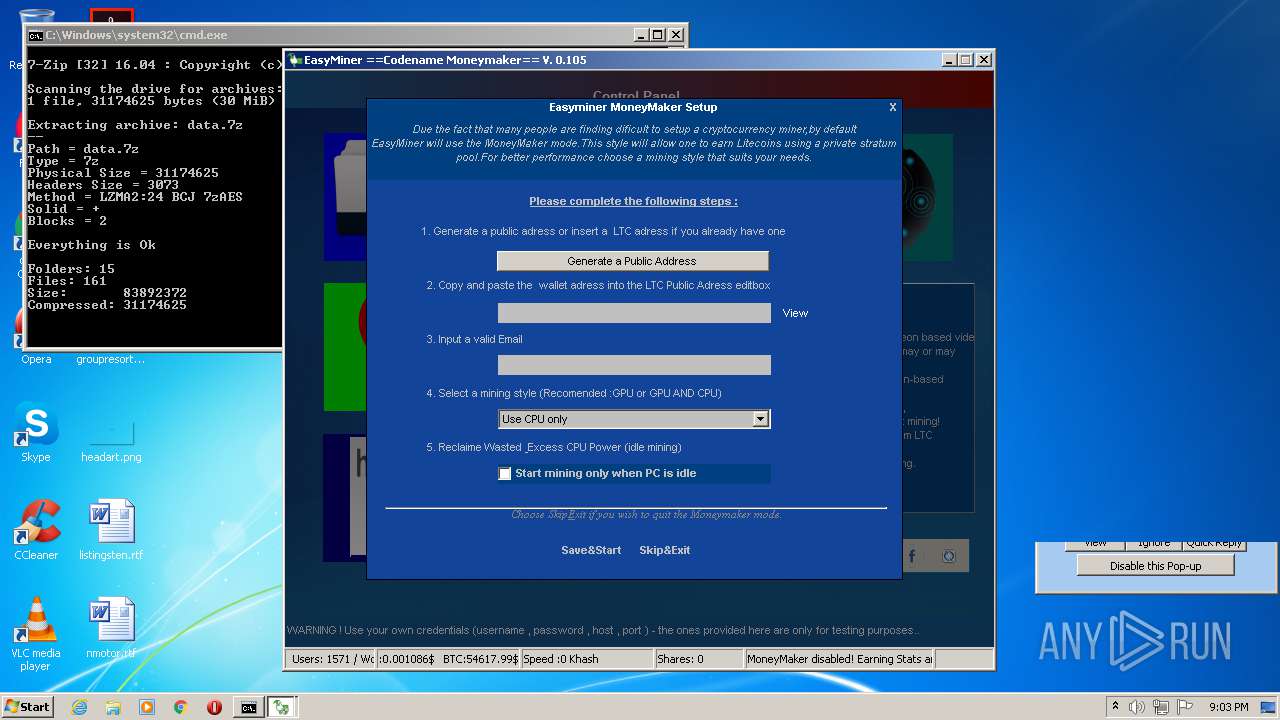The width and height of the screenshot is (1280, 720).
Task: Open Windows Media Player from taskbar
Action: point(147,707)
